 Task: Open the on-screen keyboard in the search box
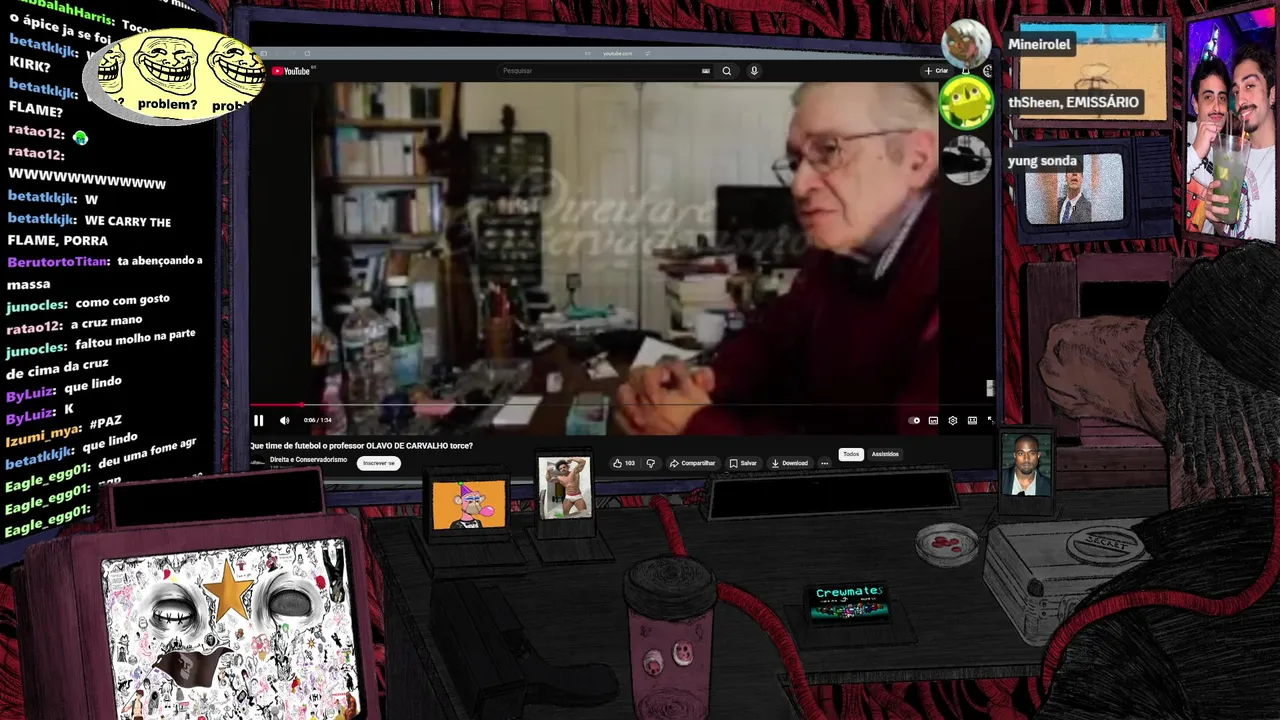tap(706, 71)
